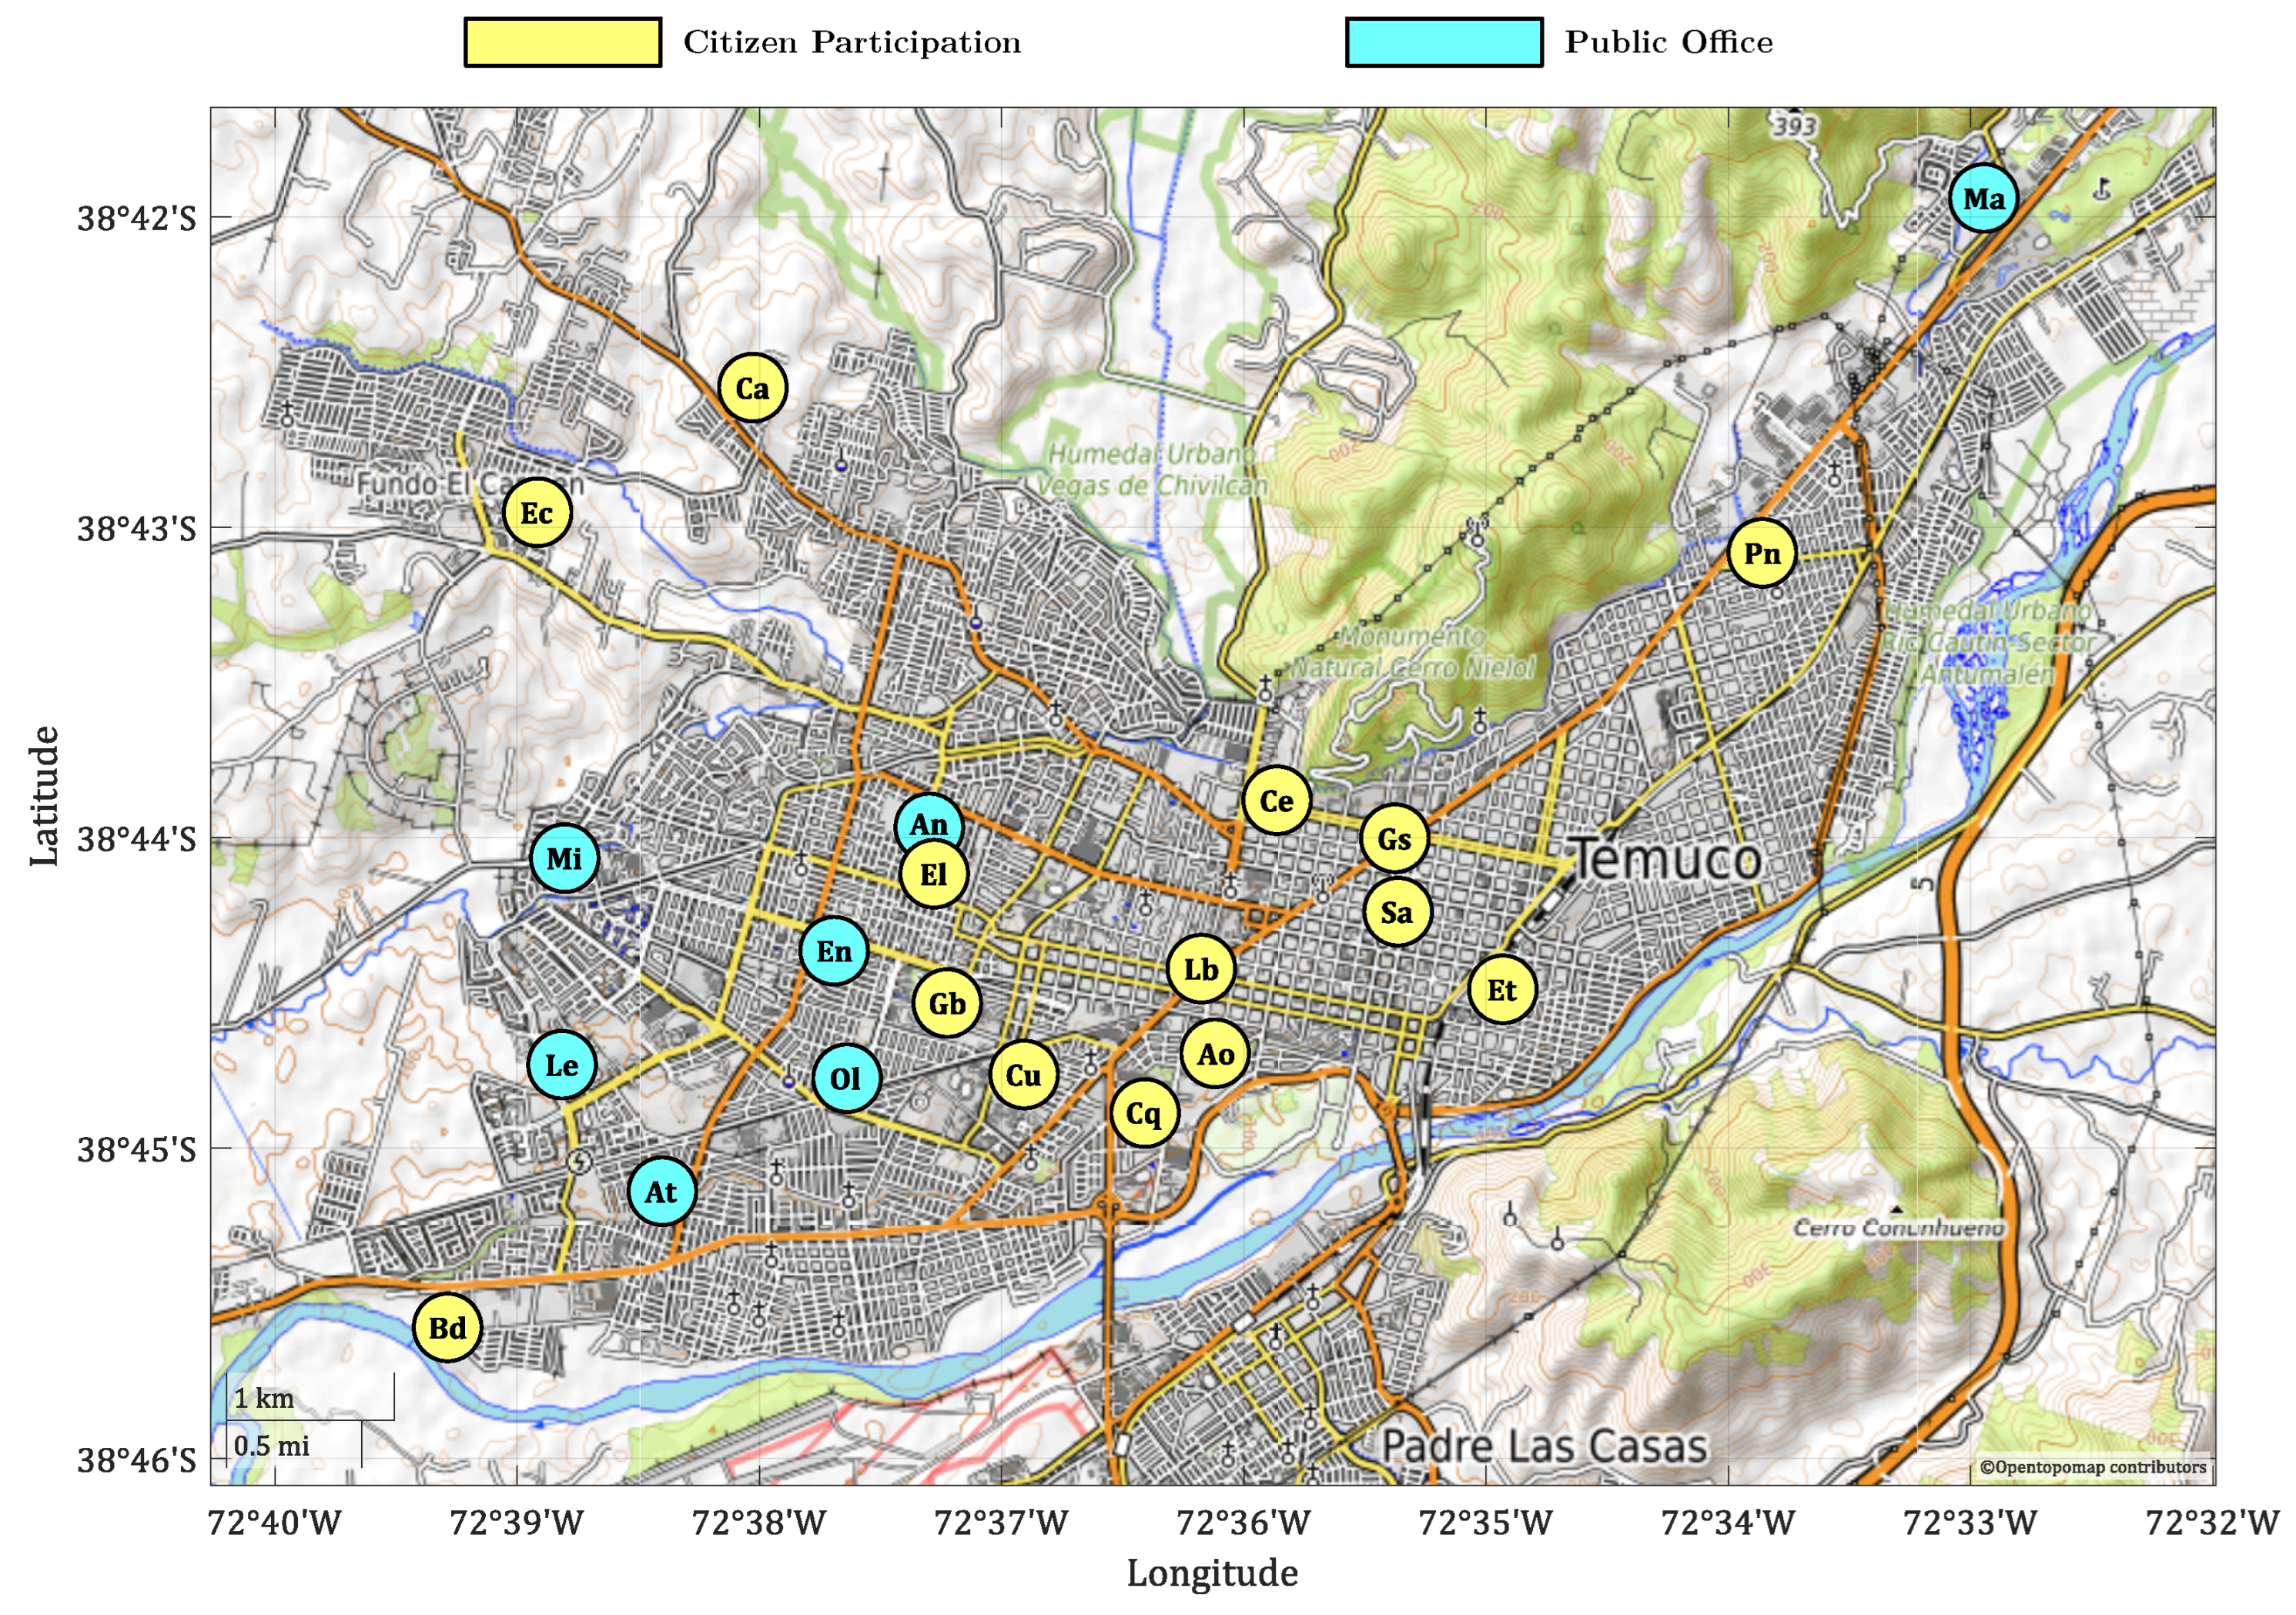Image resolution: width=2296 pixels, height=1615 pixels.
Task: Click the cyan Ma station marker
Action: point(1983,199)
